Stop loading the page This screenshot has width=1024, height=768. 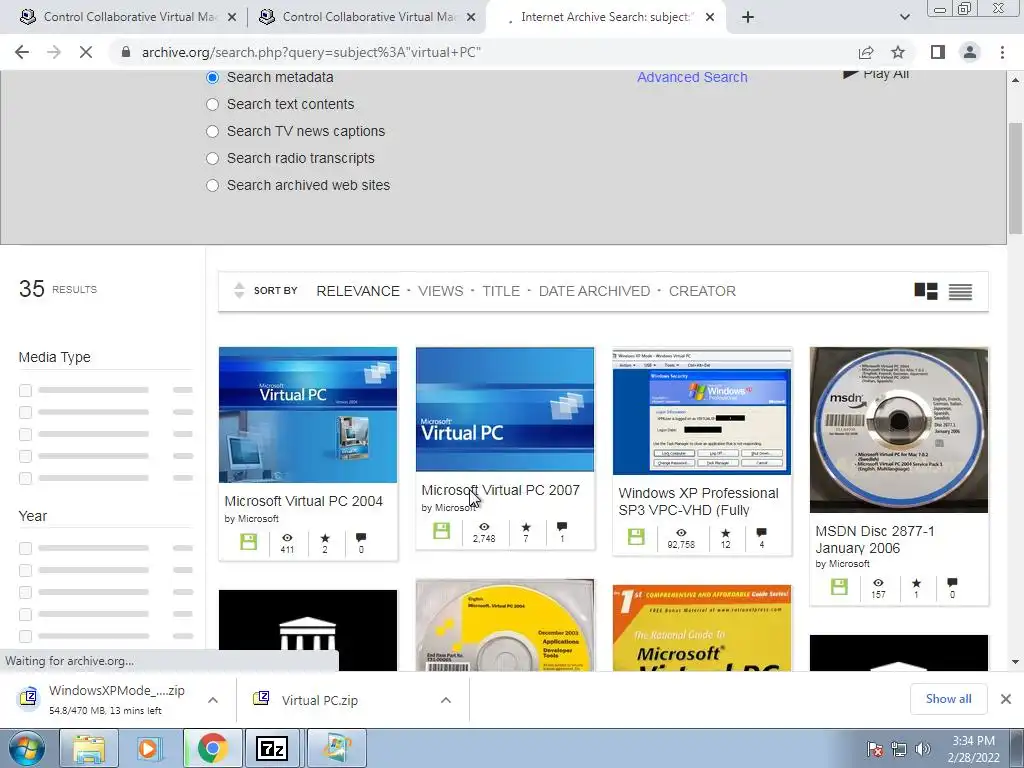pos(86,52)
